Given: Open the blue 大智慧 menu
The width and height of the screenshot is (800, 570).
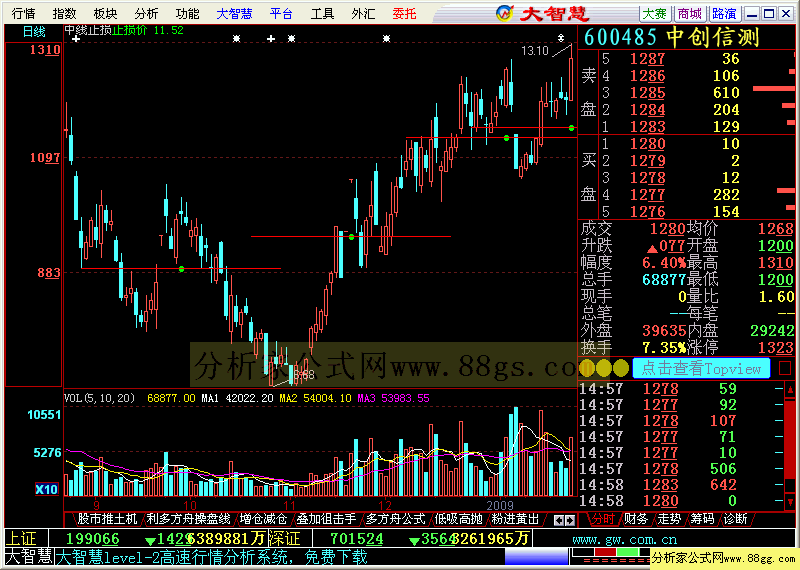Looking at the screenshot, I should click(x=234, y=13).
